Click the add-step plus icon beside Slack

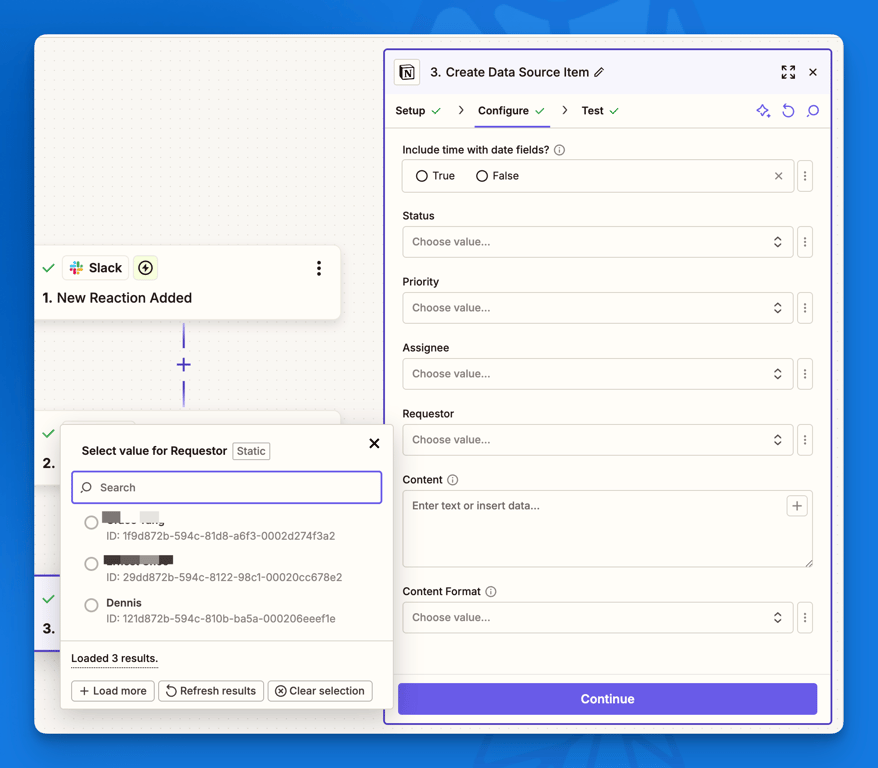(x=145, y=267)
